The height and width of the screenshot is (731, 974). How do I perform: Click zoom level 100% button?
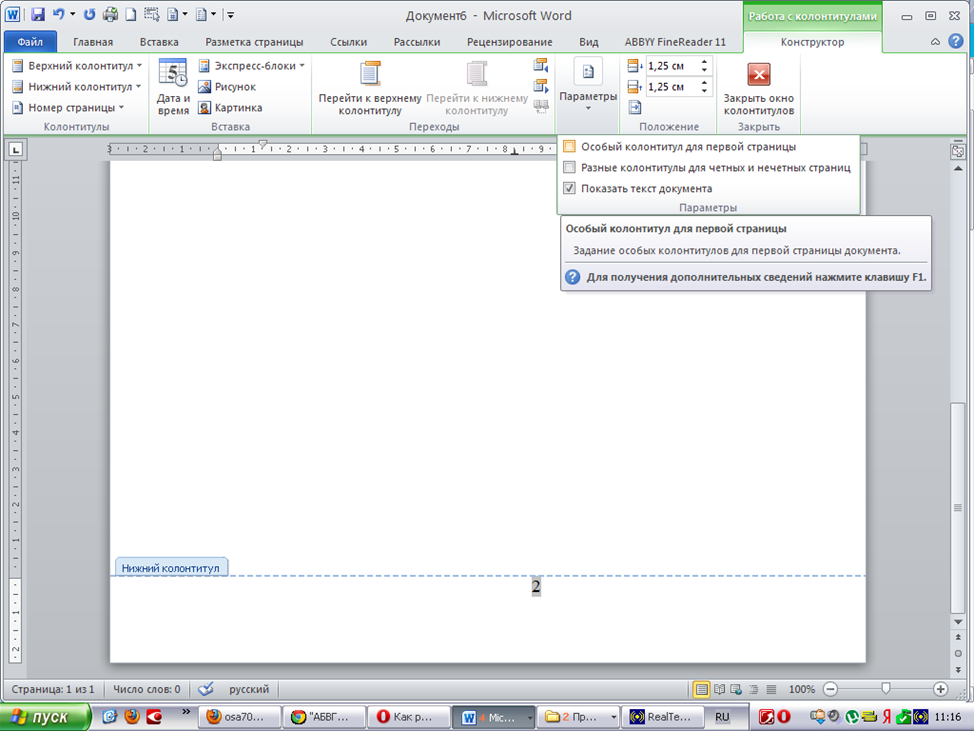point(801,689)
